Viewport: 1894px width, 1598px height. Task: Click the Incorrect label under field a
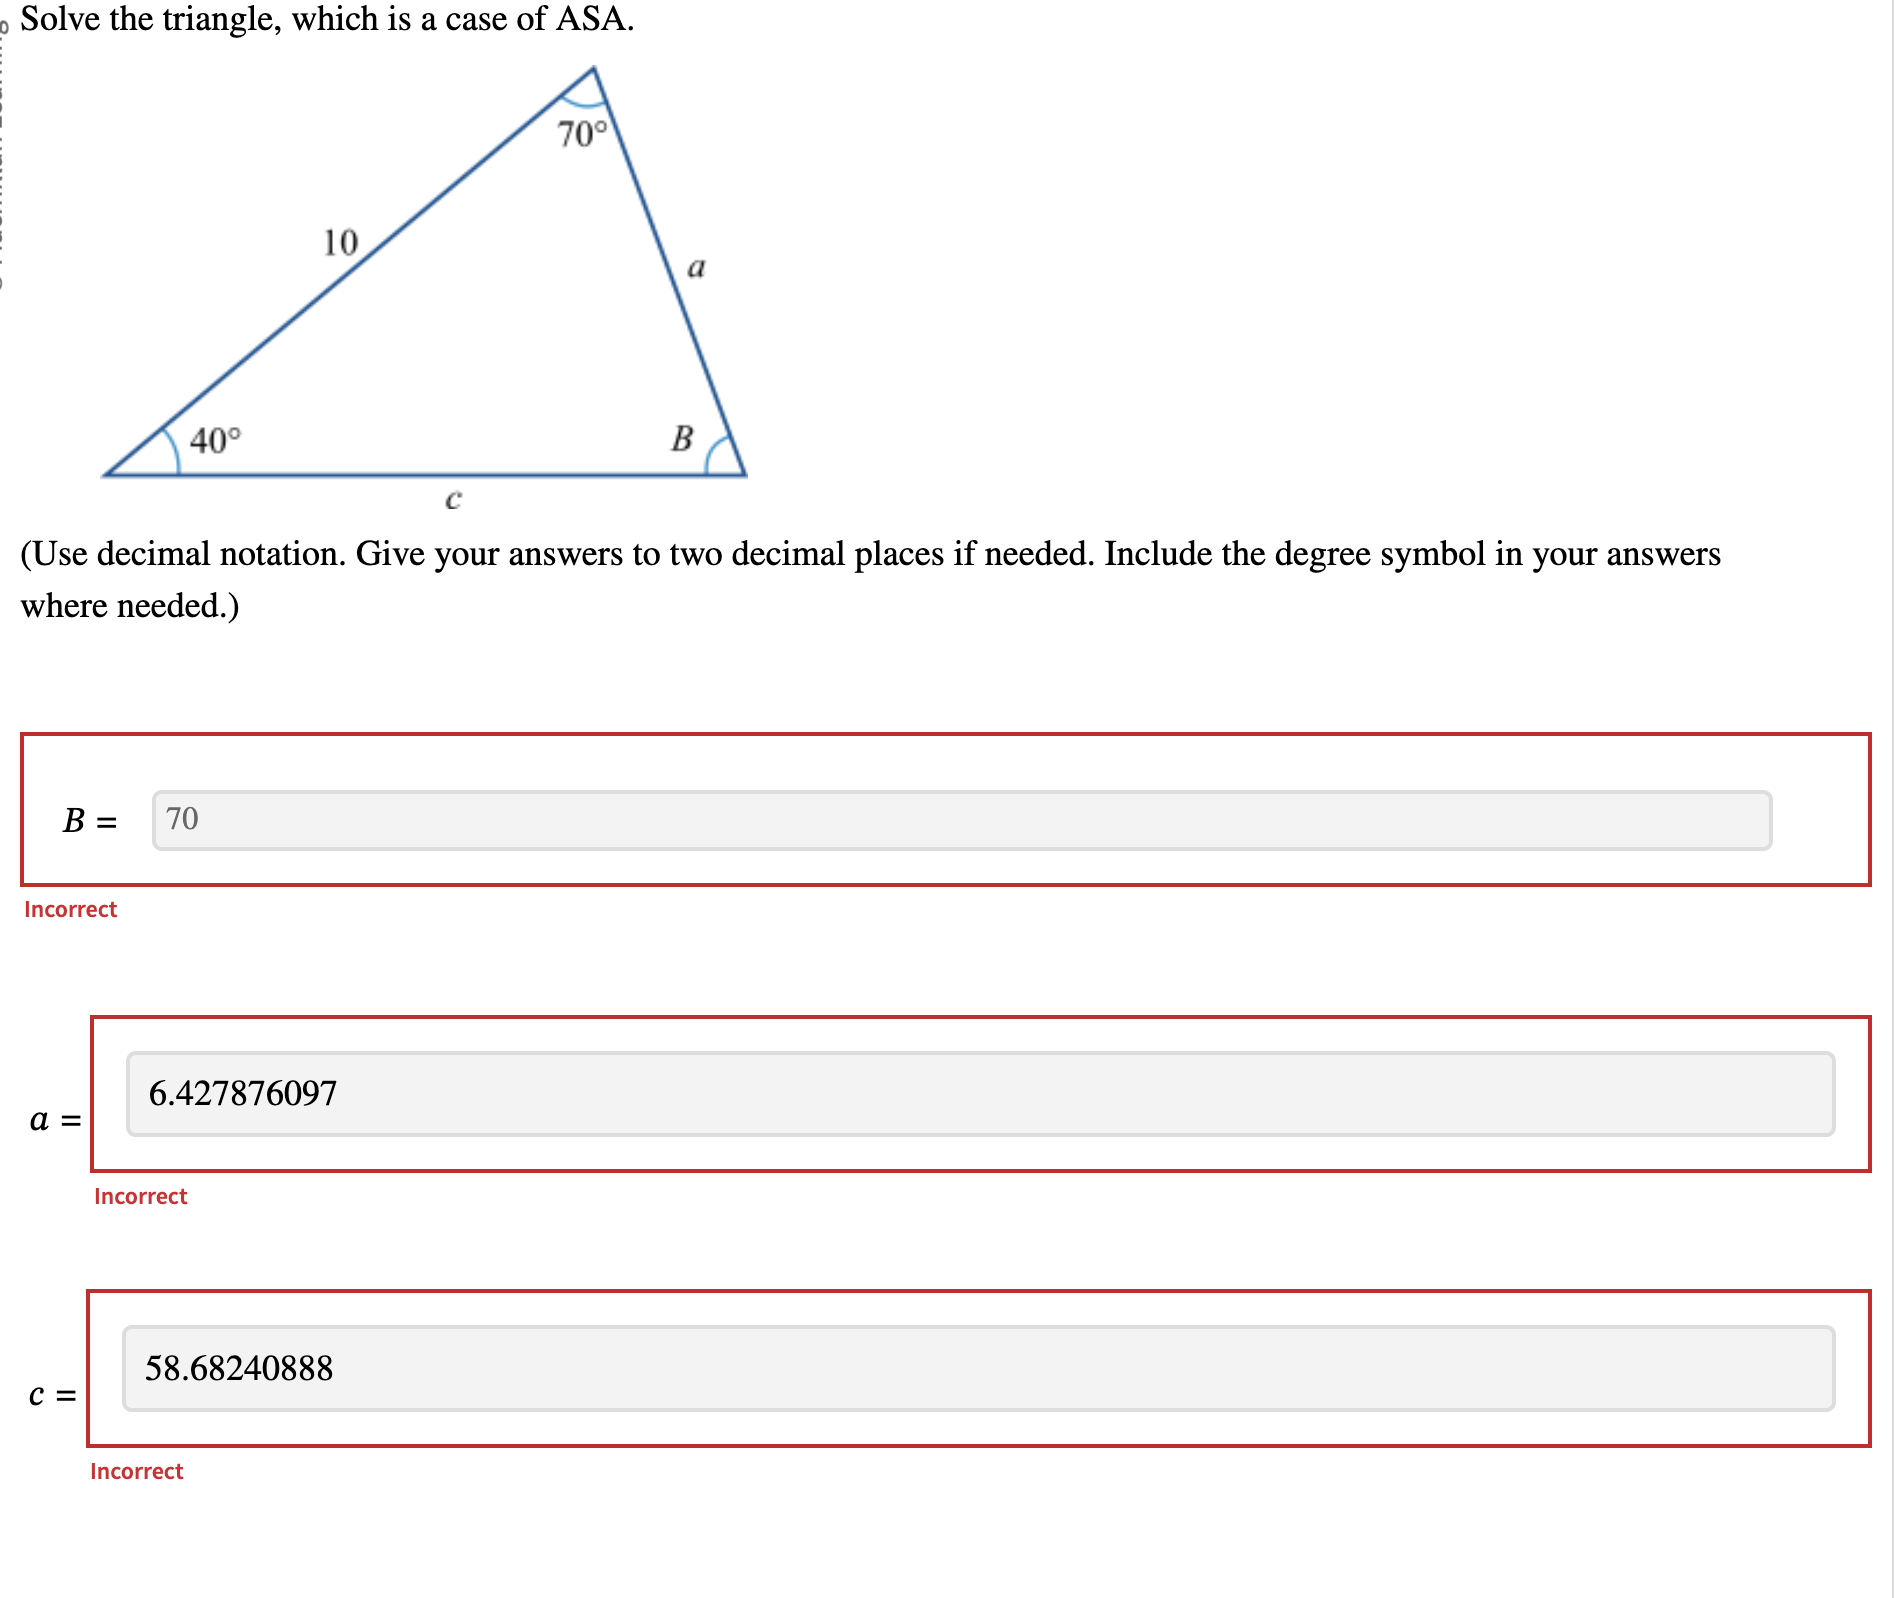click(140, 1196)
